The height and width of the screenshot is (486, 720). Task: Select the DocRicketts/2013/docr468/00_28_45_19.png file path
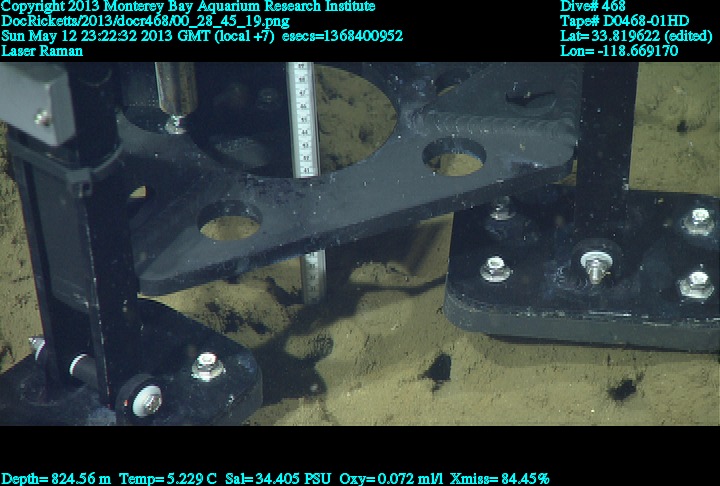pyautogui.click(x=146, y=21)
